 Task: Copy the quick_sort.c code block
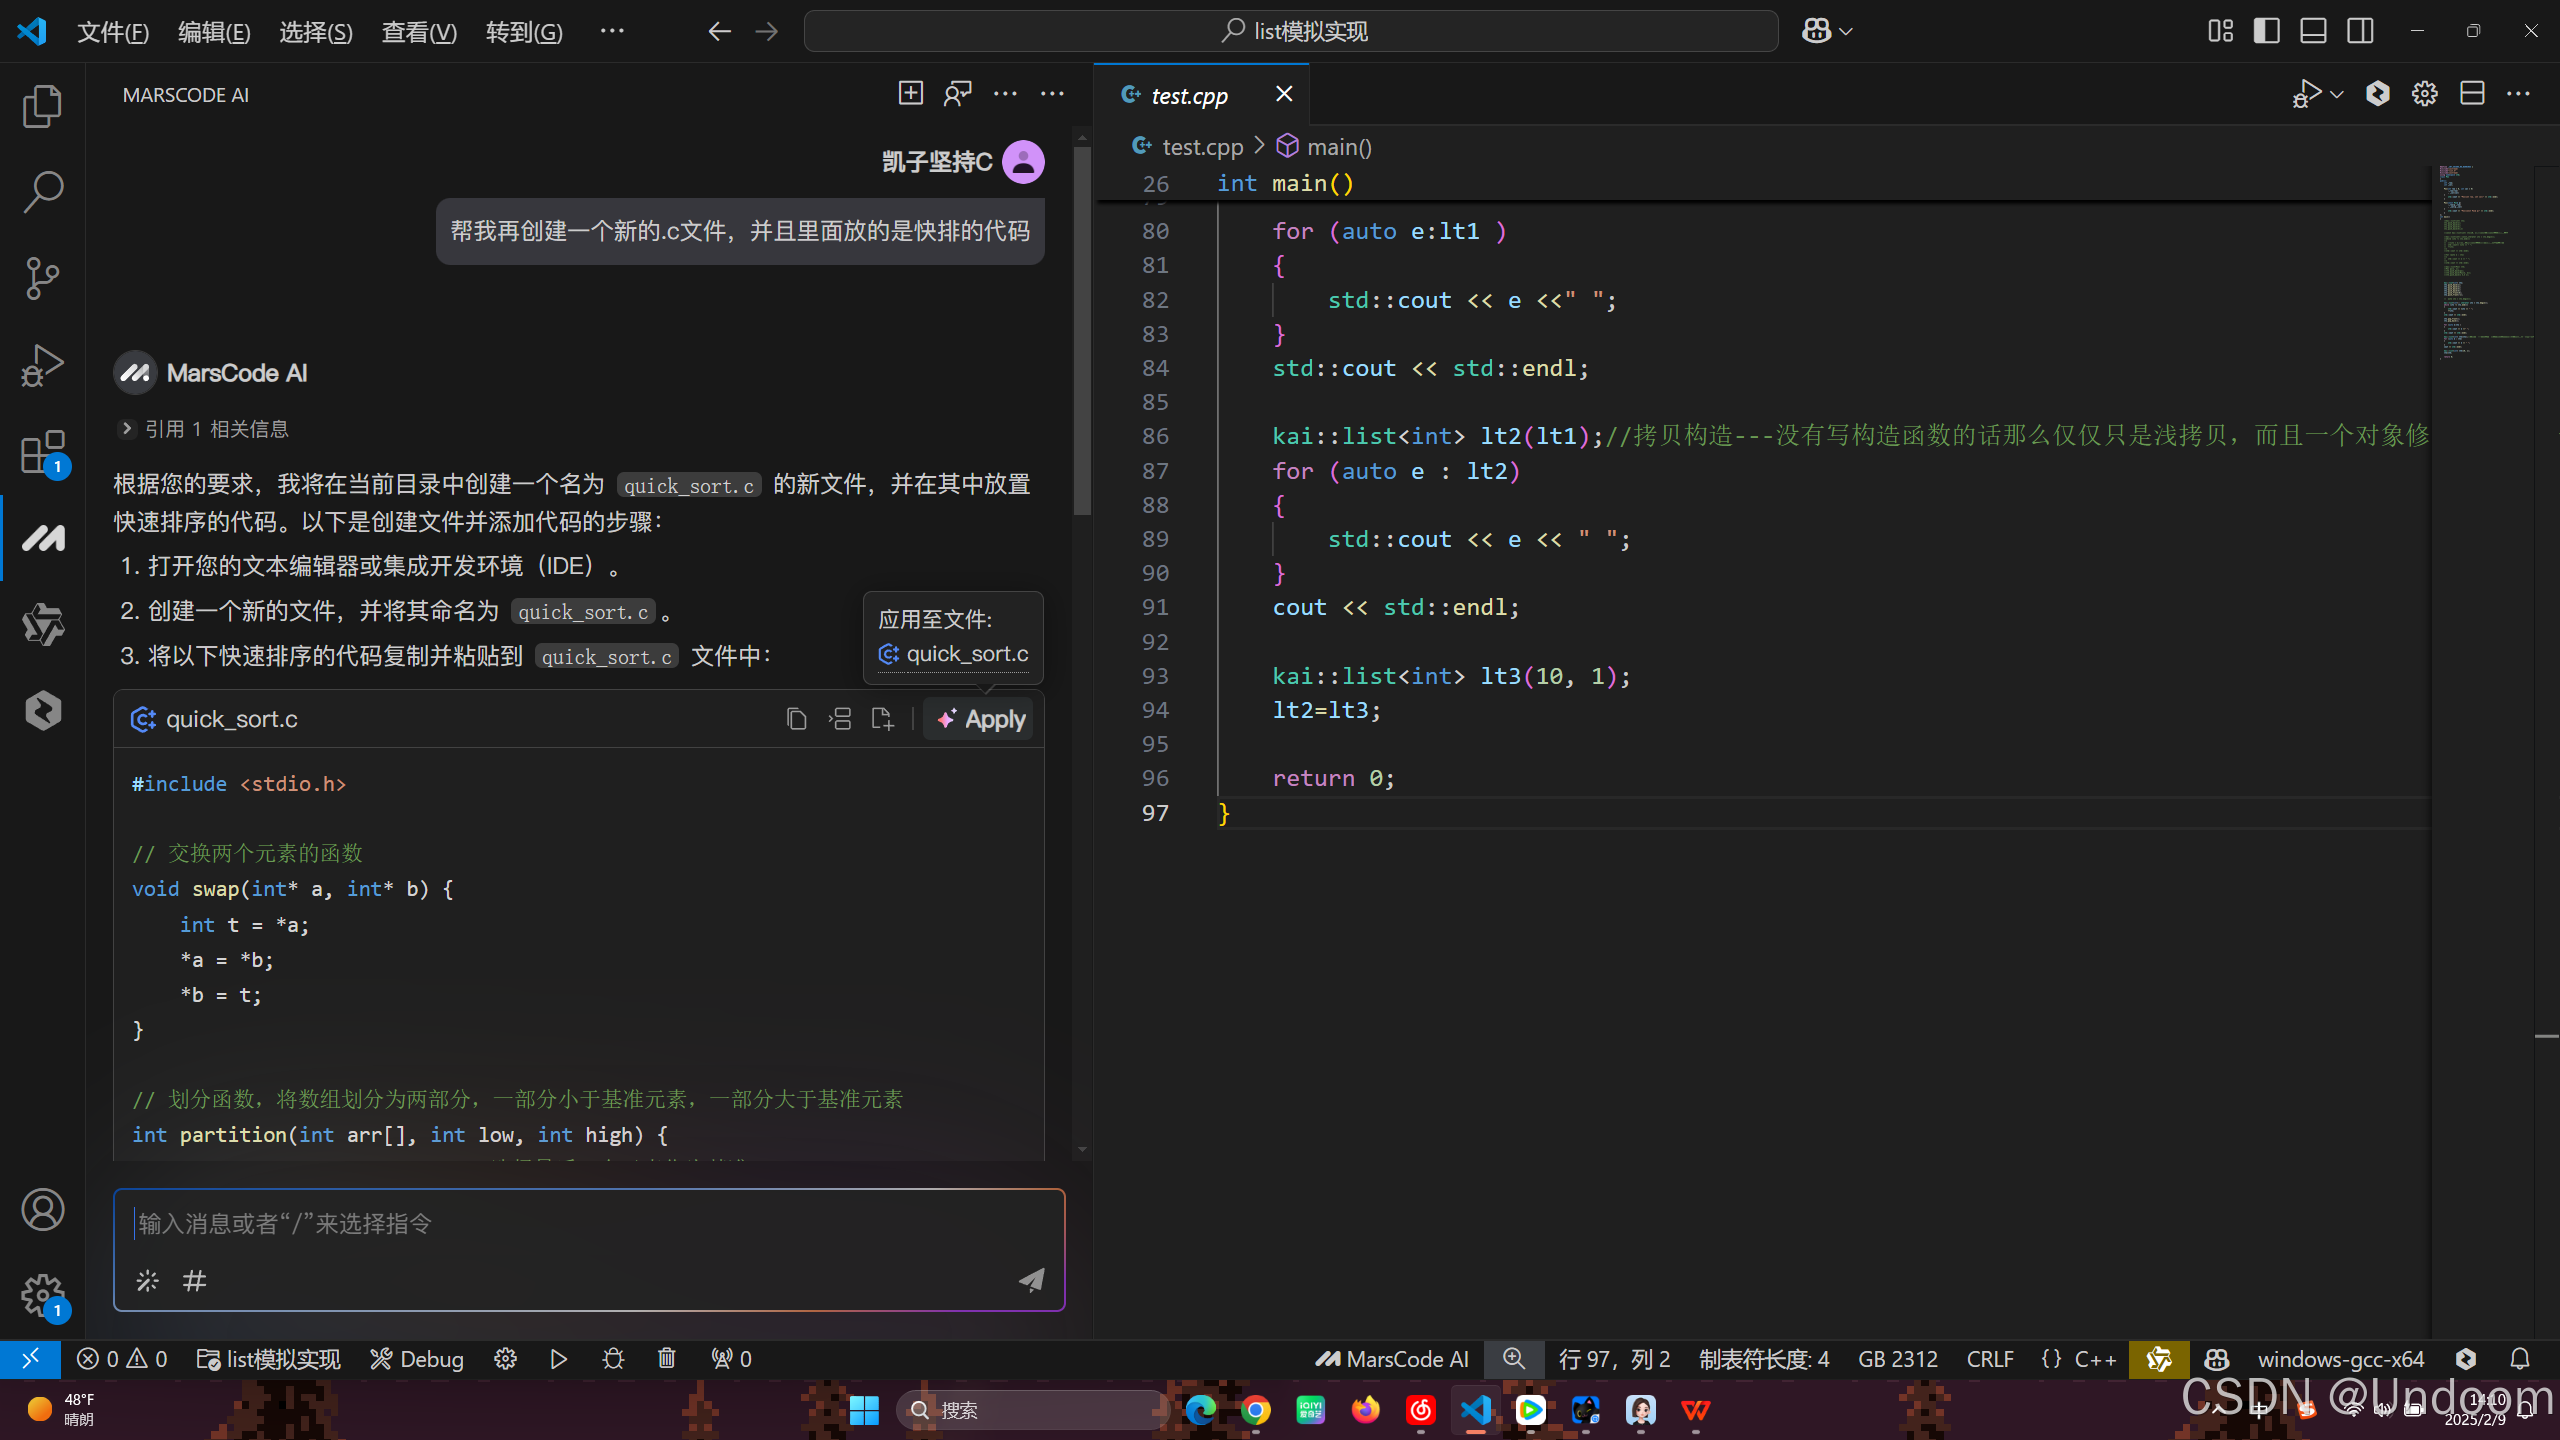(x=796, y=719)
